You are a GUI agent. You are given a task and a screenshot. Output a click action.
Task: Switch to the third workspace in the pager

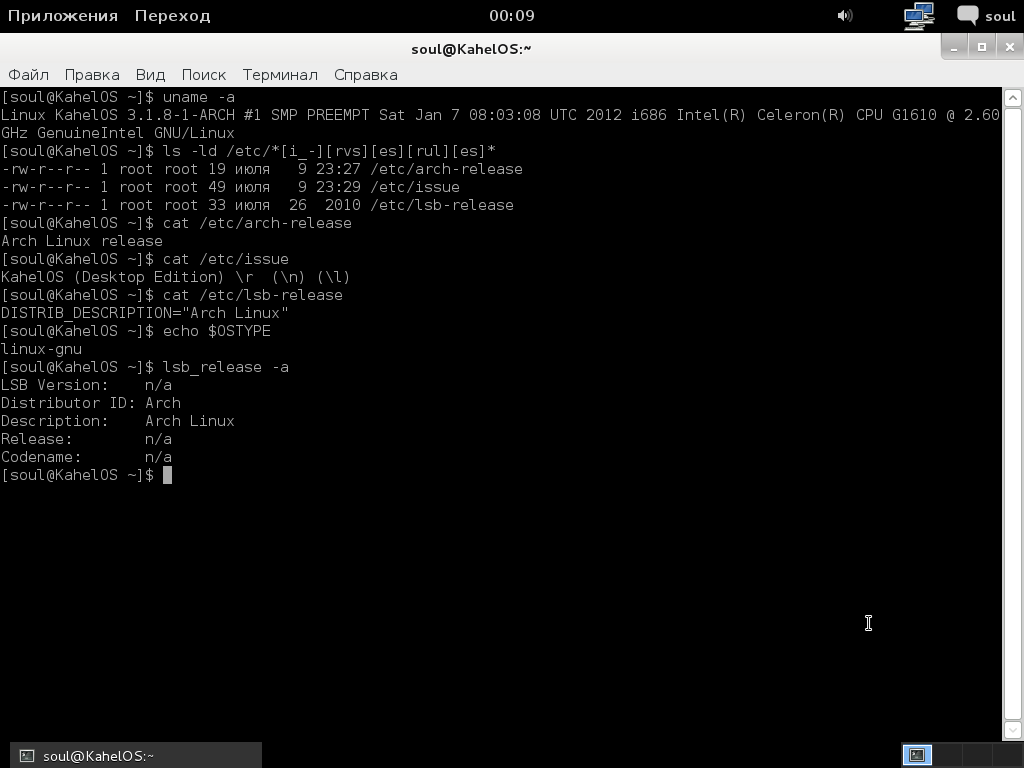click(x=976, y=756)
